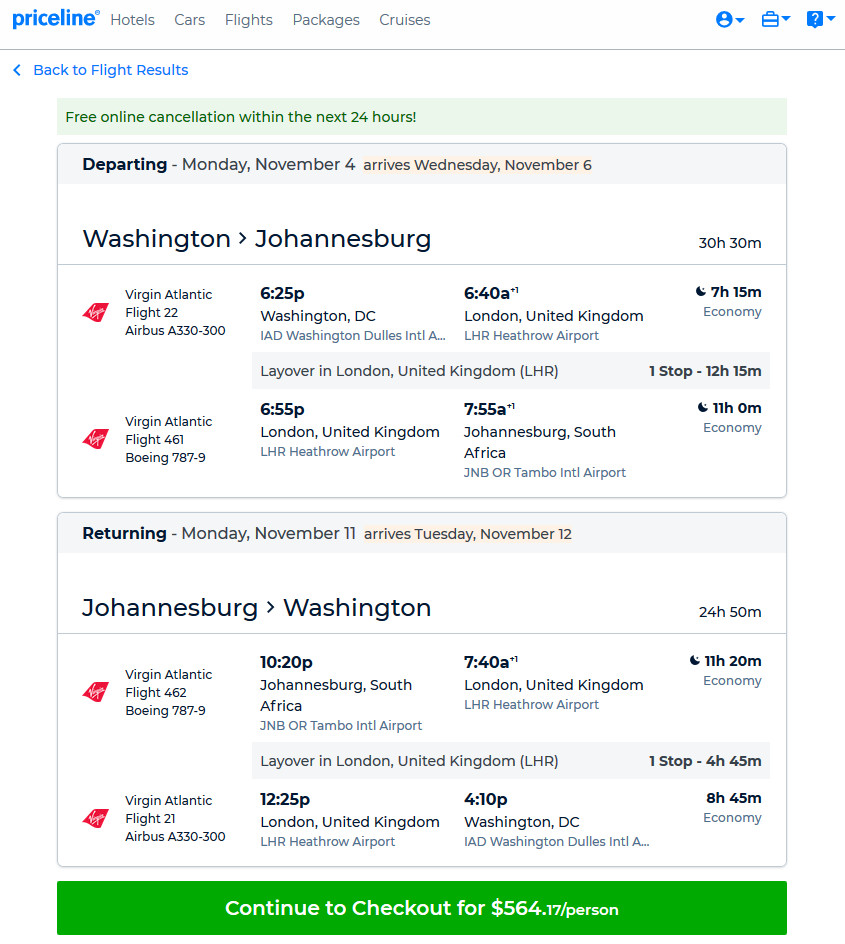The image size is (845, 944).
Task: Open the My Trips briefcase menu
Action: click(776, 19)
